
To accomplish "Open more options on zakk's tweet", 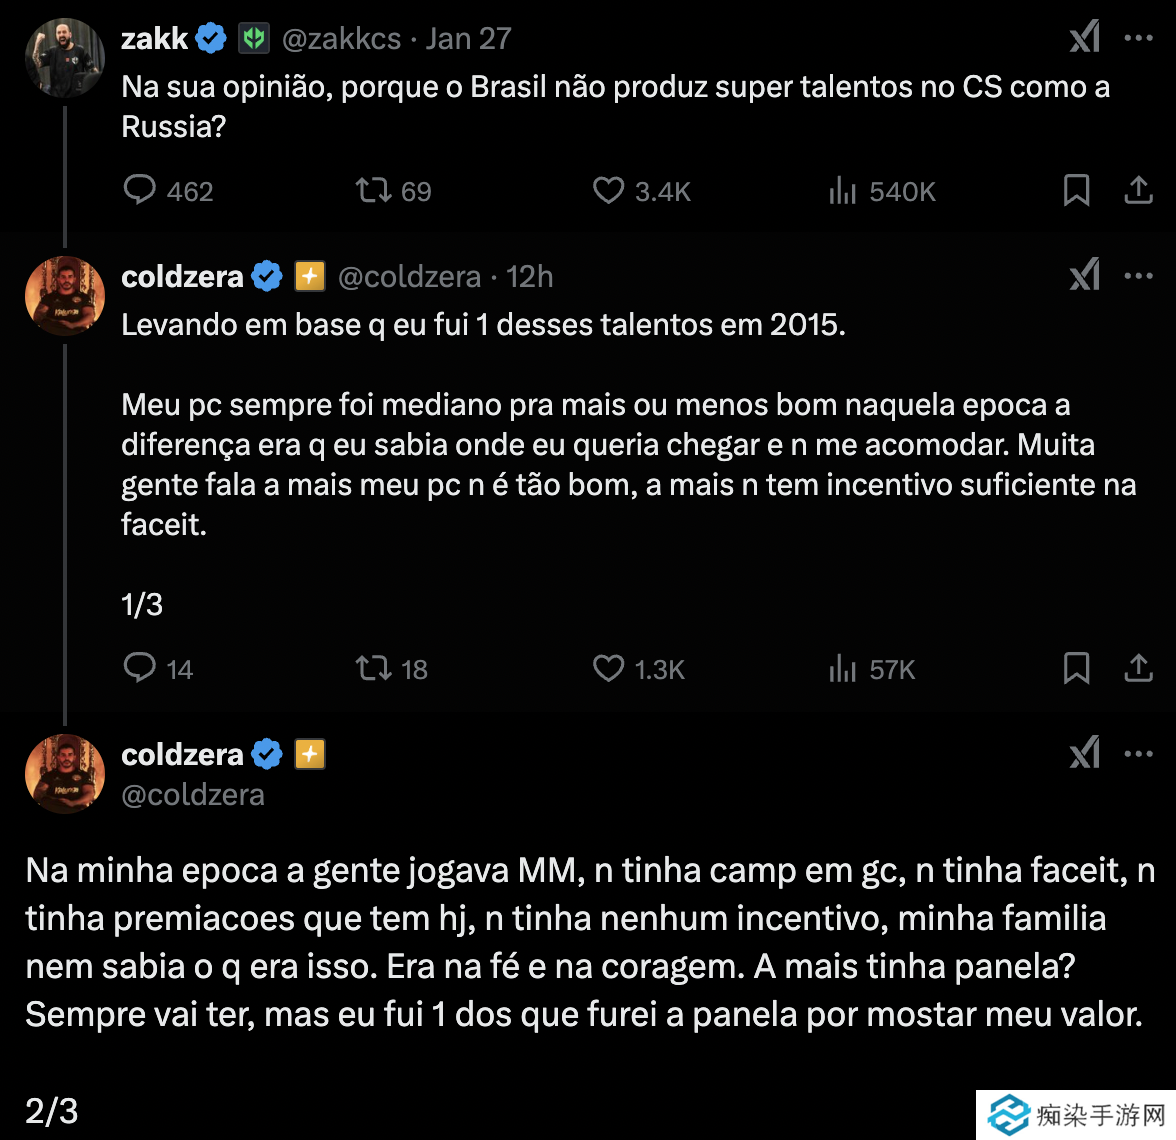I will pyautogui.click(x=1139, y=38).
